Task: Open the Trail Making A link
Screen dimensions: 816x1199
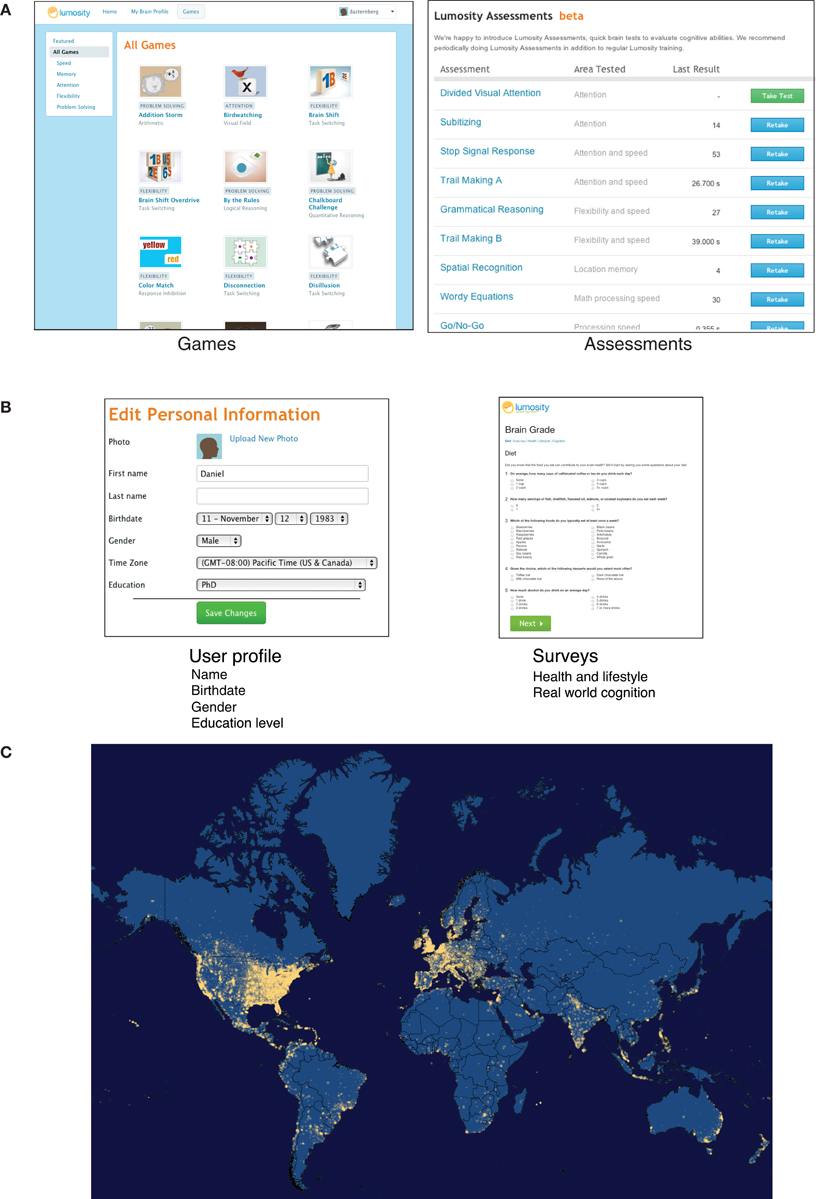Action: tap(471, 180)
